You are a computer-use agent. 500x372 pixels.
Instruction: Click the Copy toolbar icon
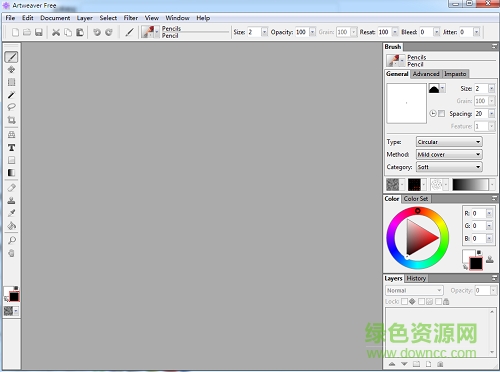click(68, 32)
